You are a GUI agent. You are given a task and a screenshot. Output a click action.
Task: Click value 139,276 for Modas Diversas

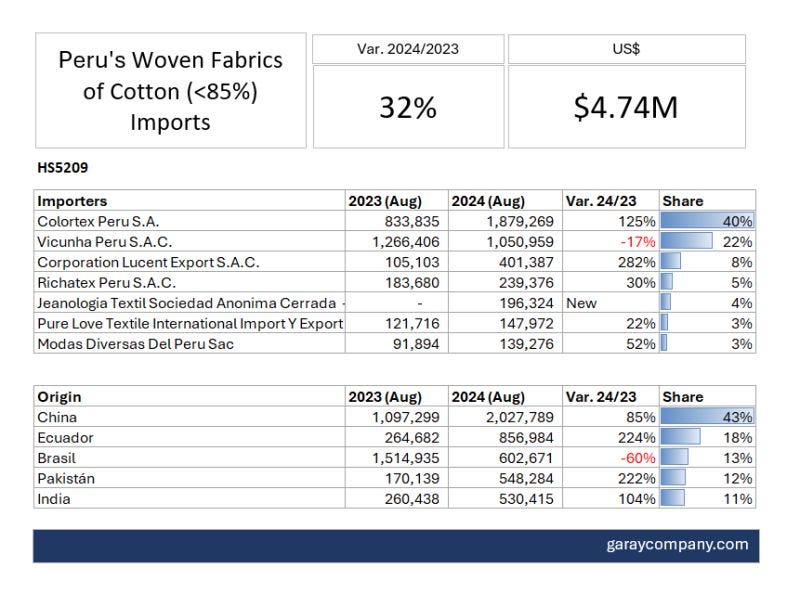click(526, 344)
